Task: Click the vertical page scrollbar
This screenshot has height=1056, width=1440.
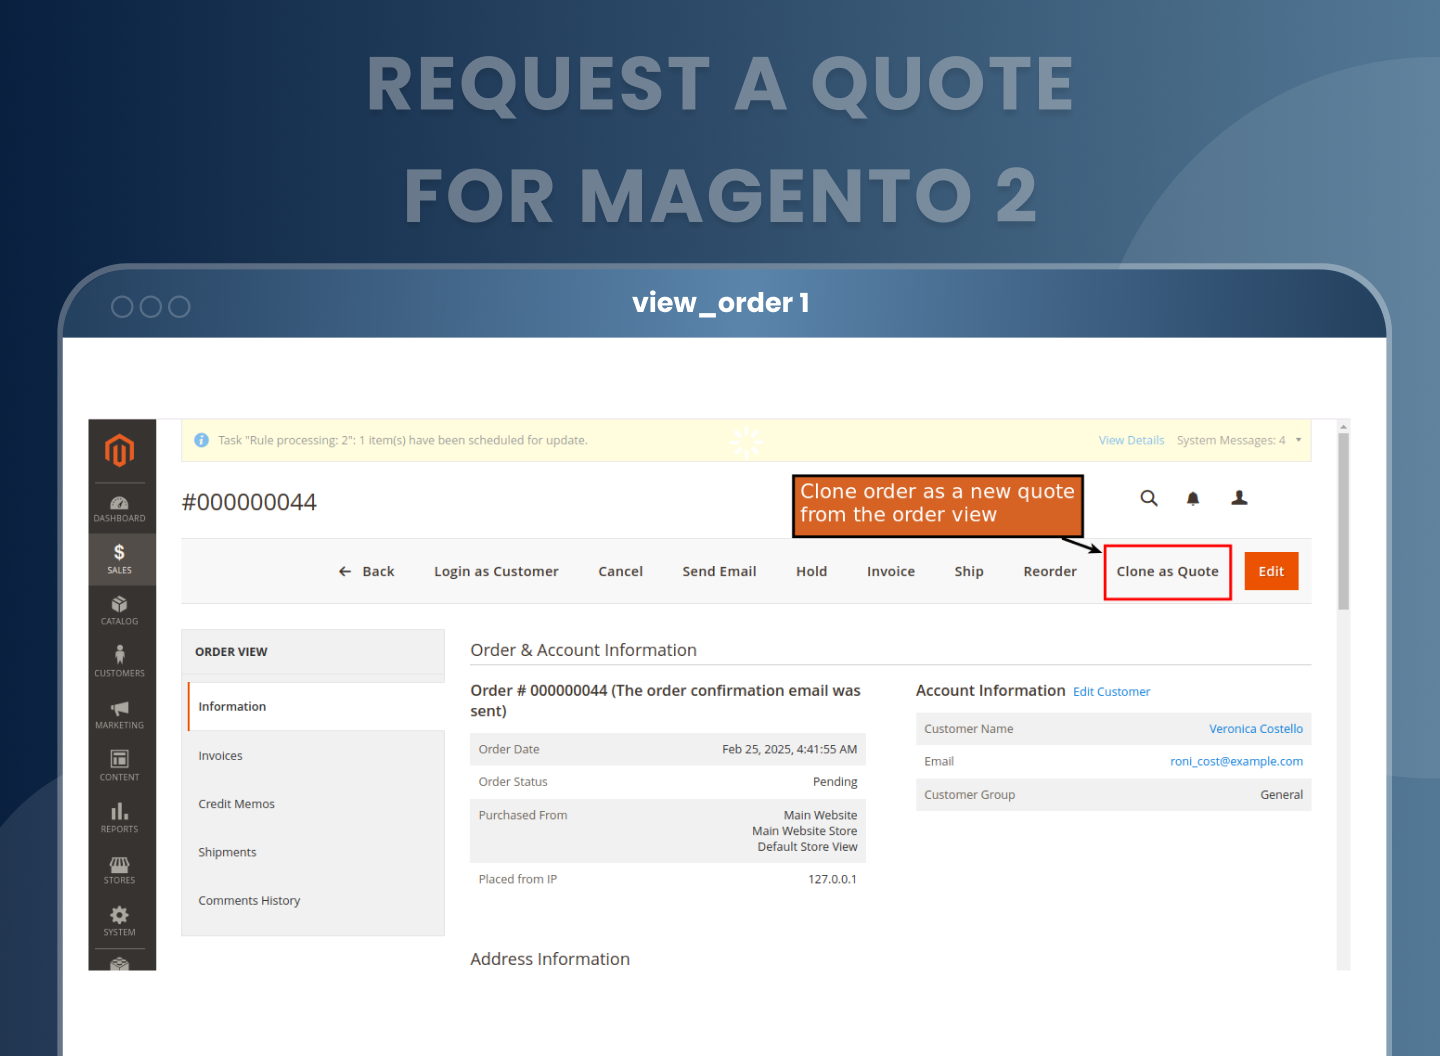Action: click(1343, 520)
